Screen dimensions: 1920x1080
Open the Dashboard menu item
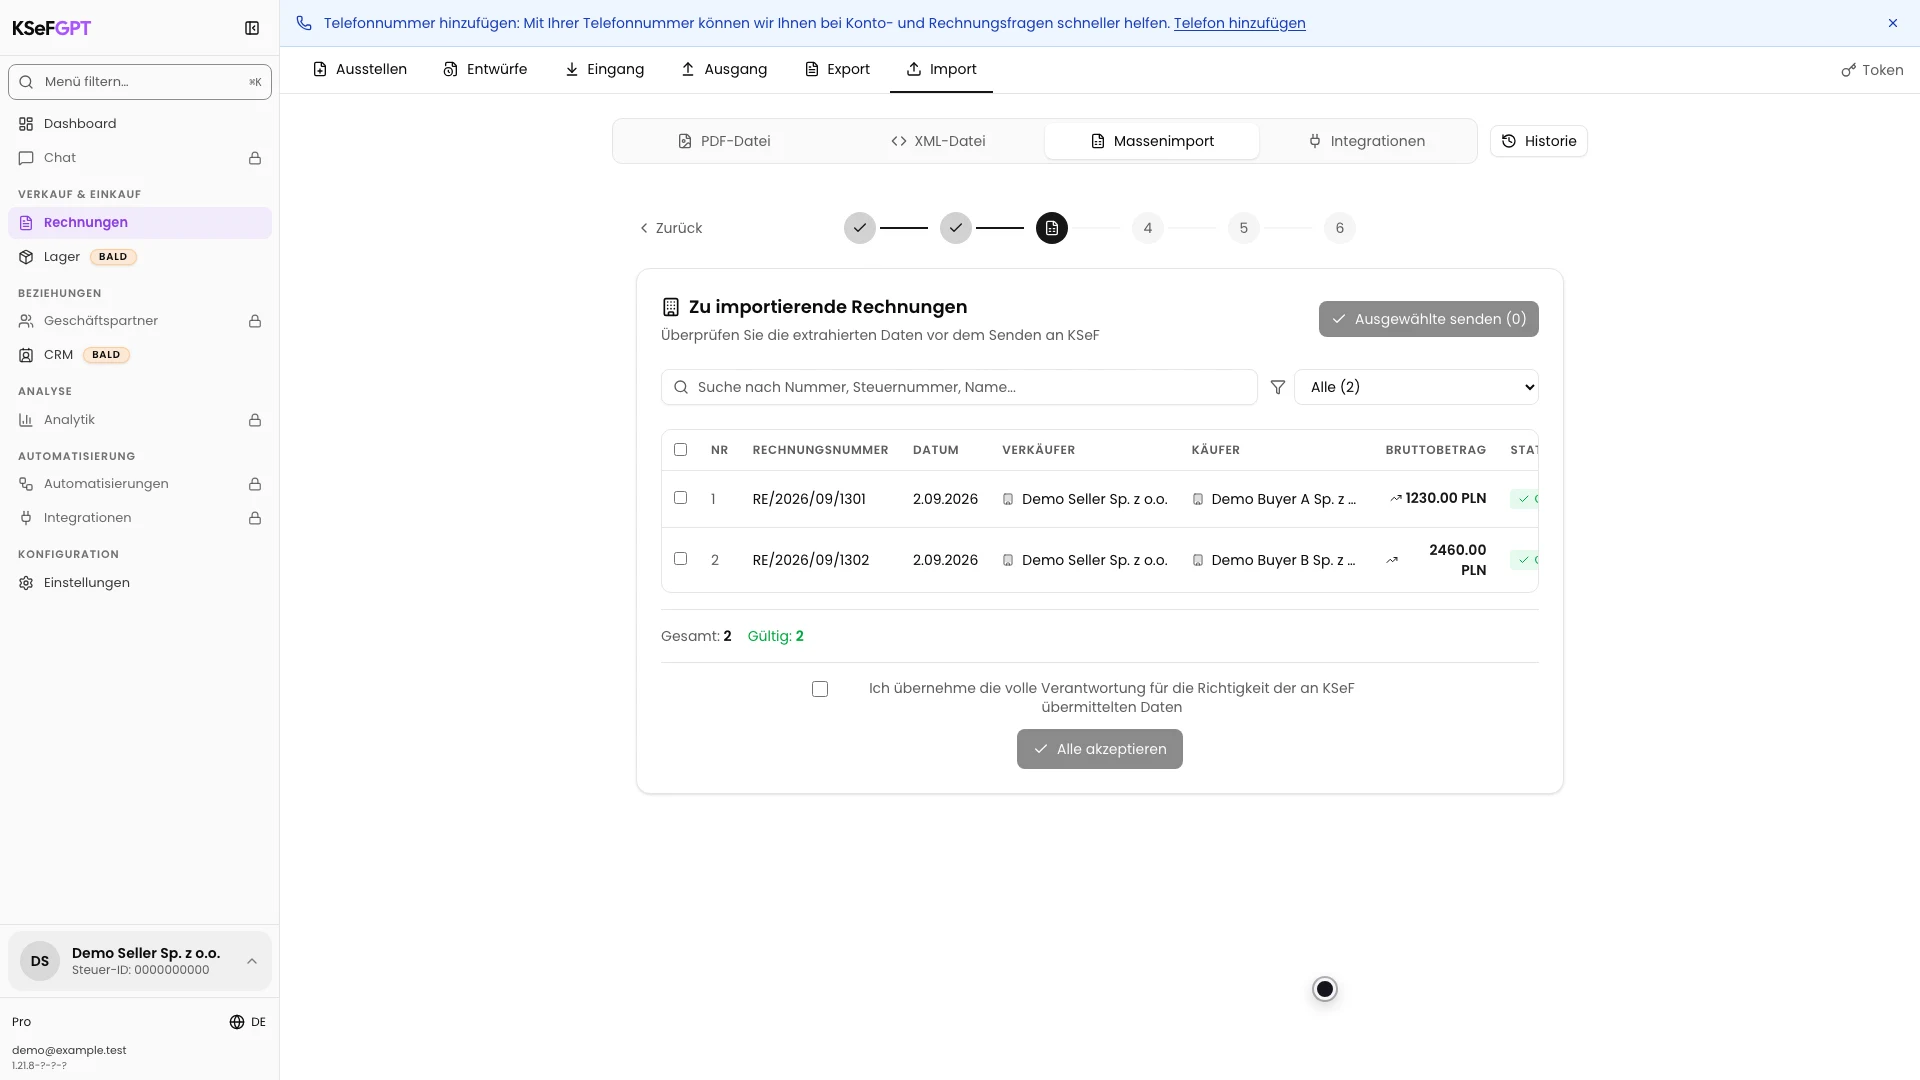point(140,124)
